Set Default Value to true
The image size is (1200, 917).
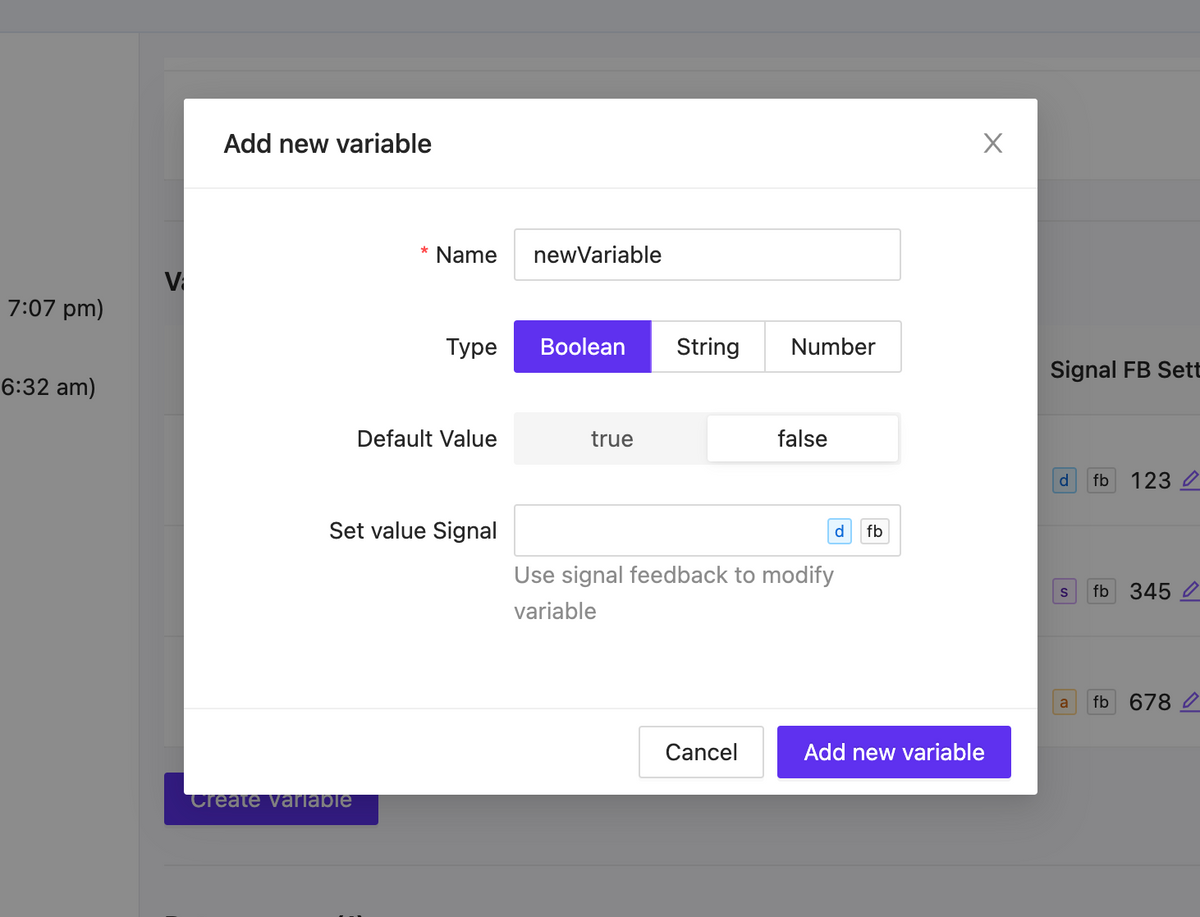tap(611, 439)
